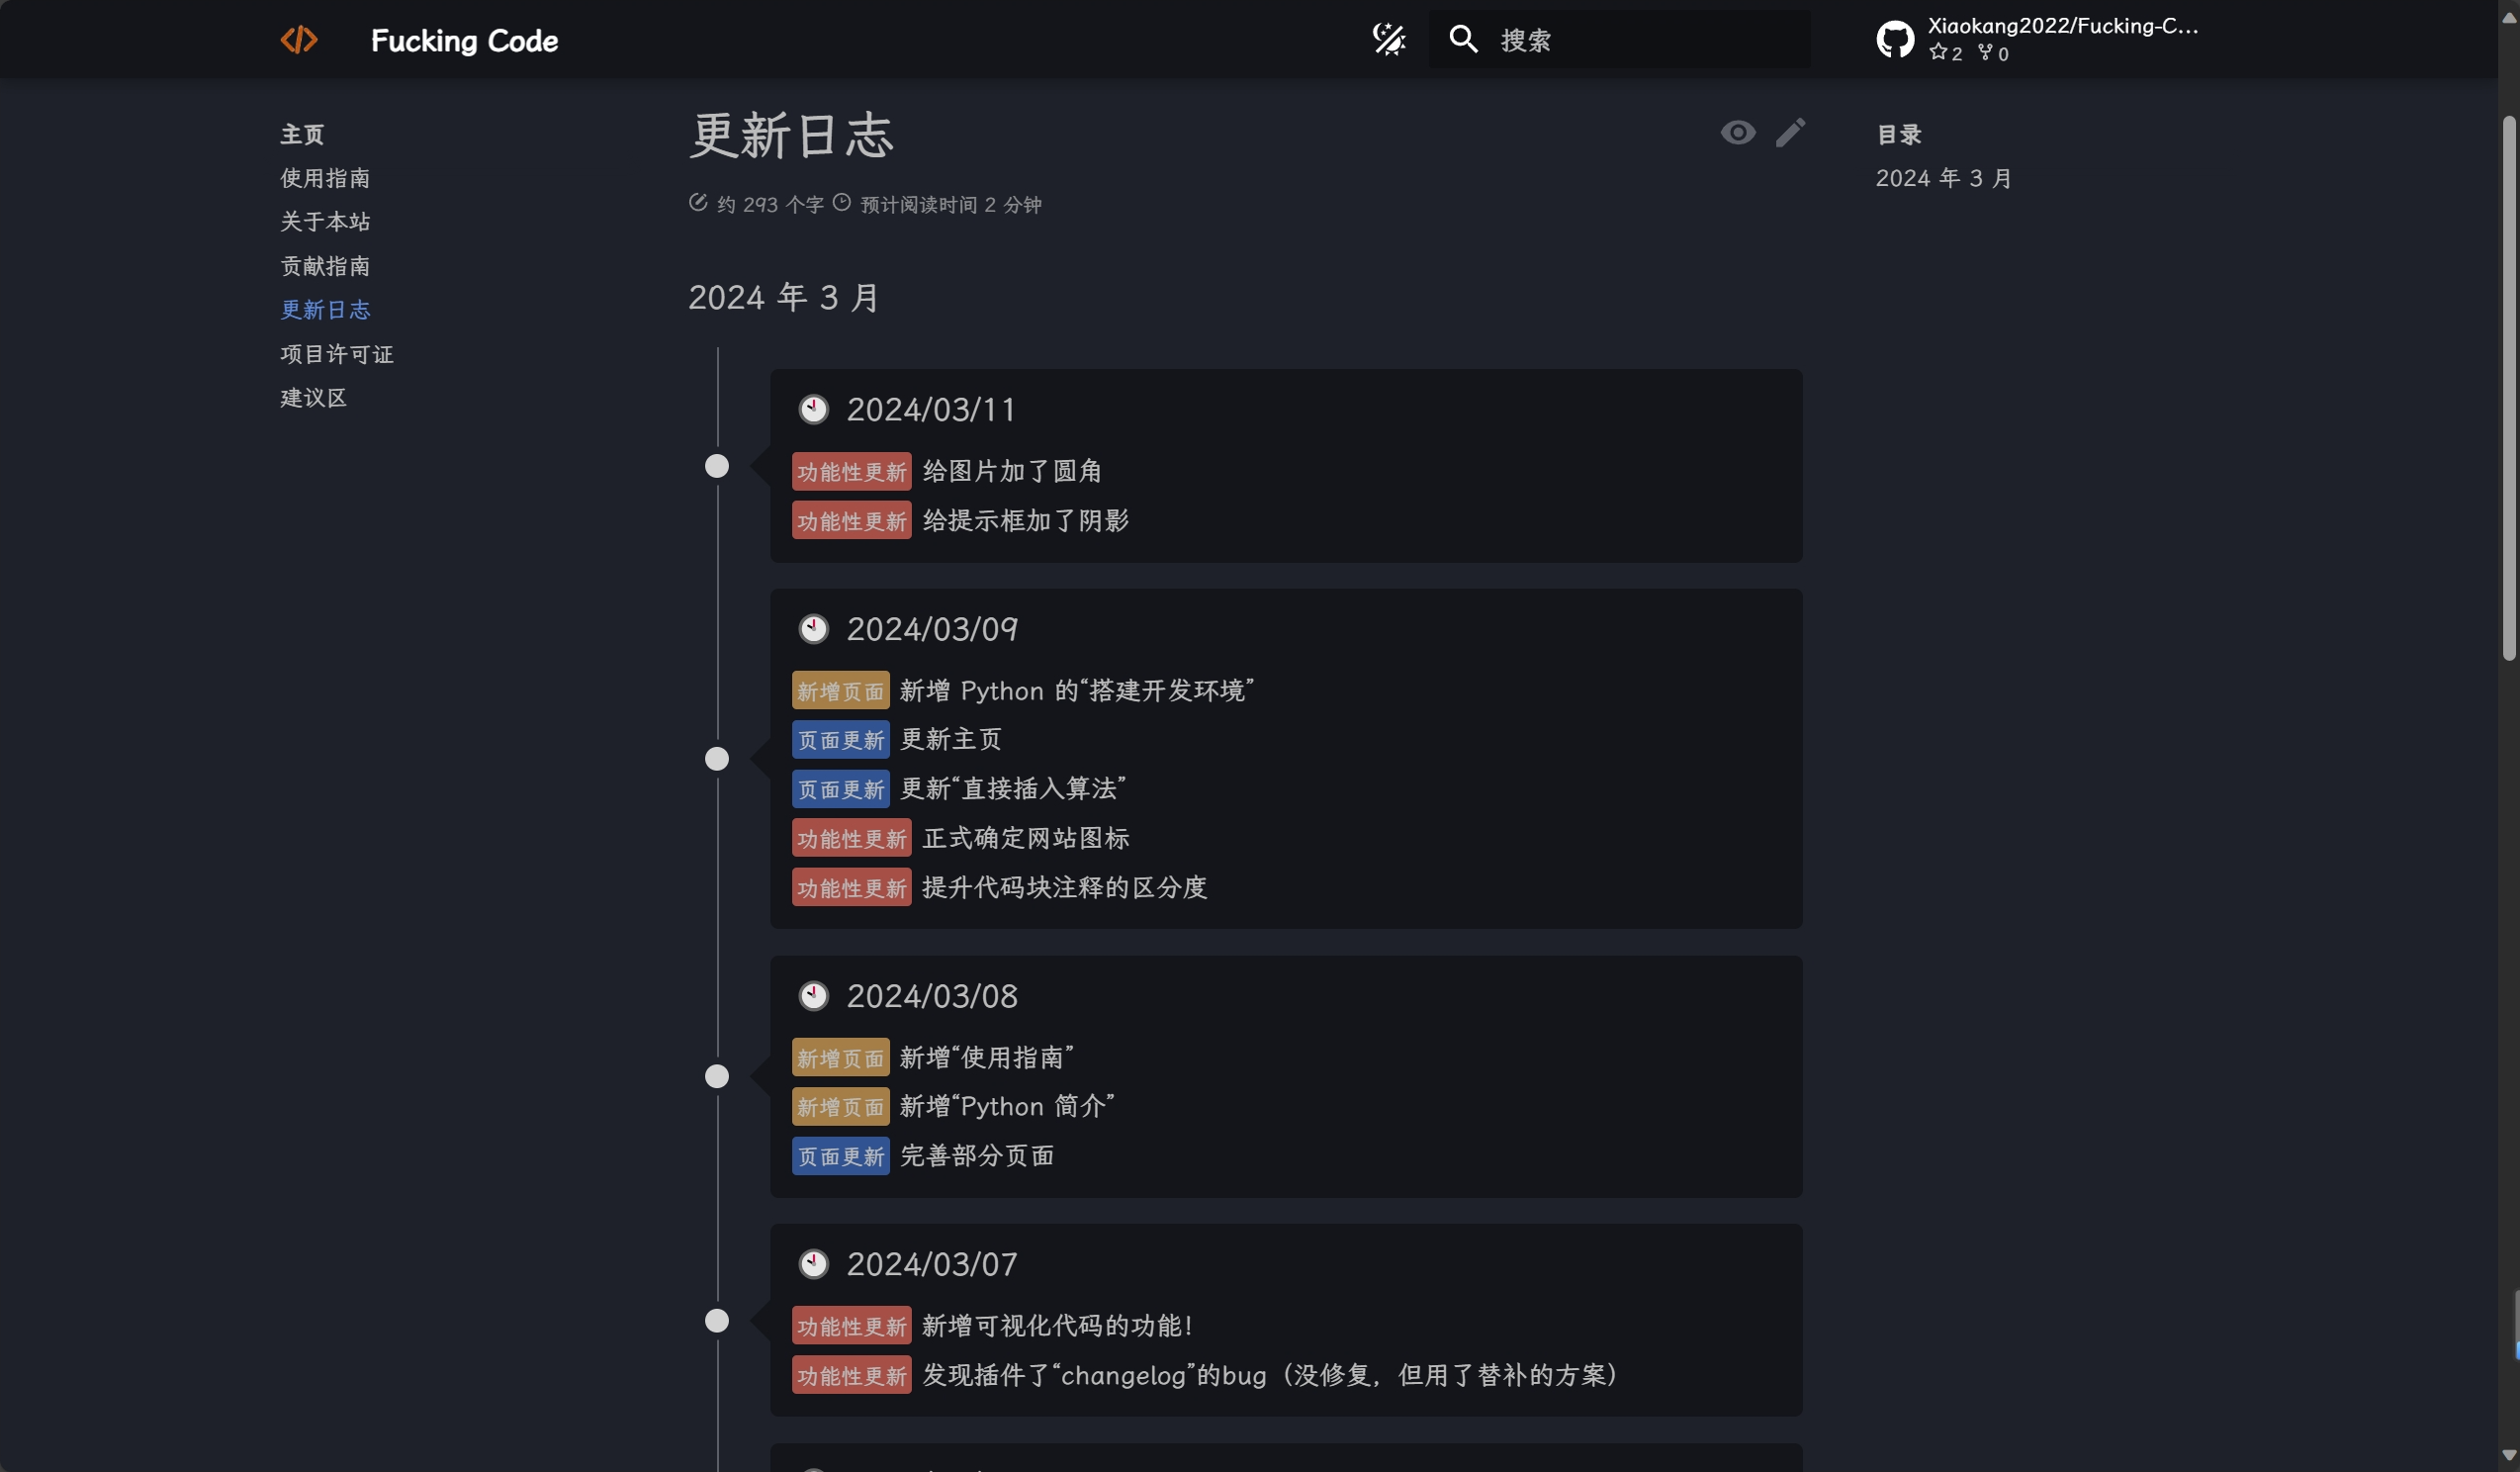Screen dimensions: 2520x1472
Task: Jump to 2024 年 3 月 in table of contents
Action: (x=1943, y=178)
